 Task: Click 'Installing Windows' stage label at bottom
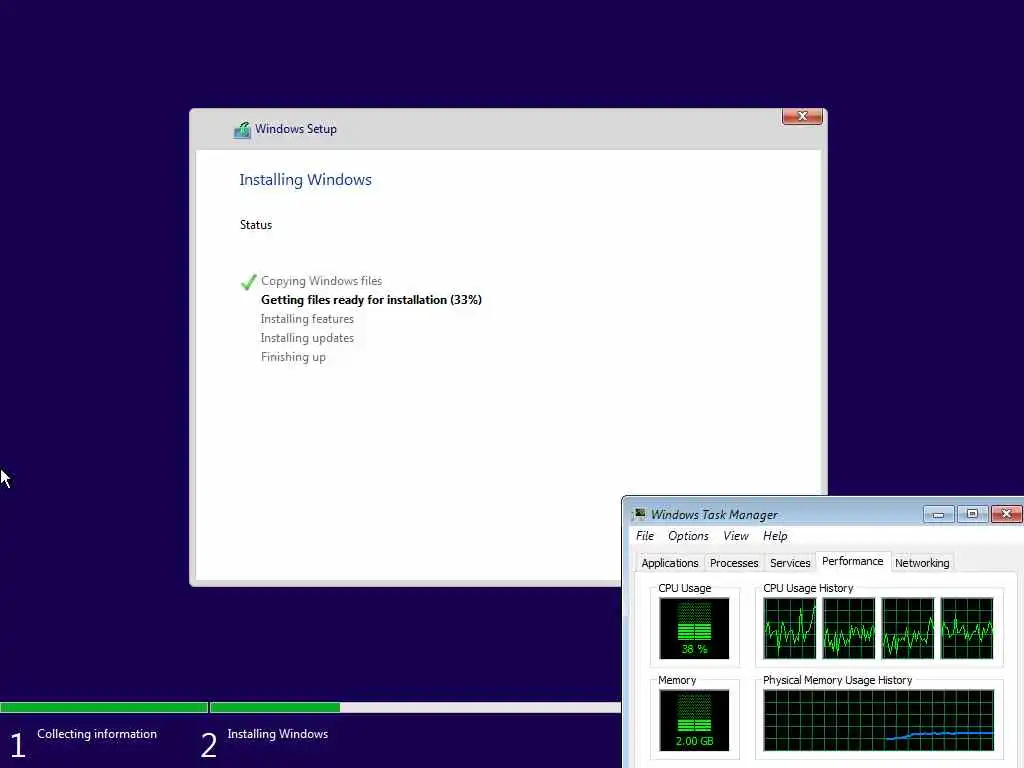click(278, 734)
